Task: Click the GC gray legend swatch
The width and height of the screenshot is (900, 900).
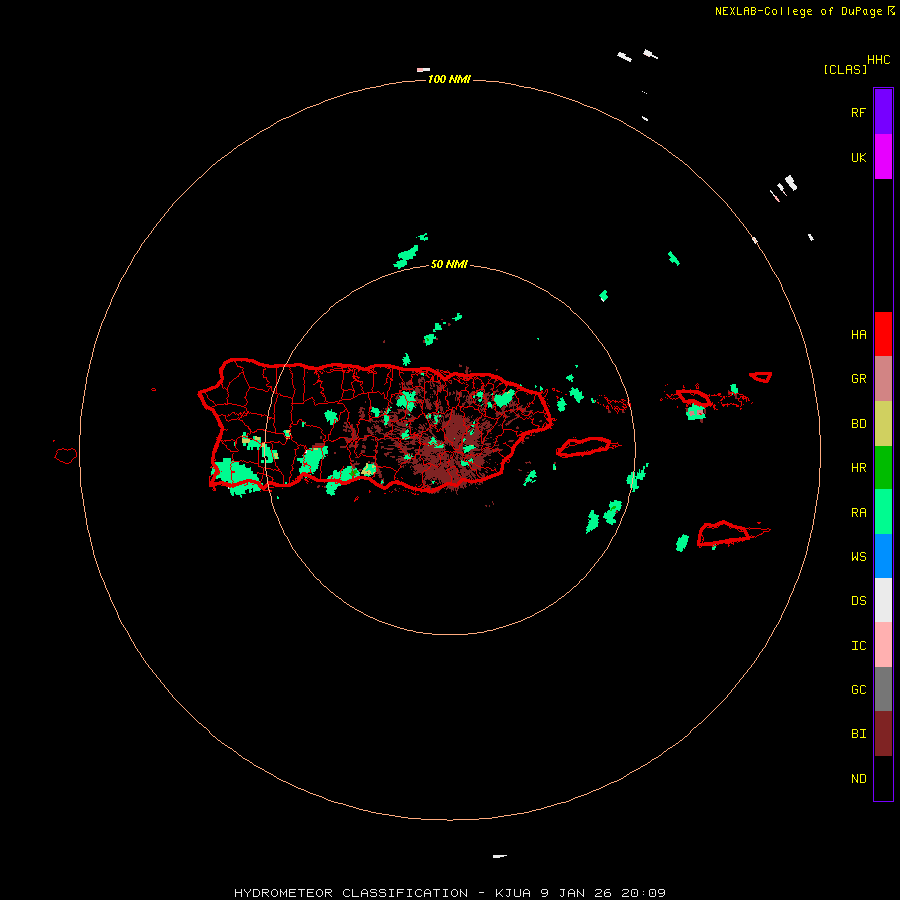Action: pyautogui.click(x=883, y=689)
